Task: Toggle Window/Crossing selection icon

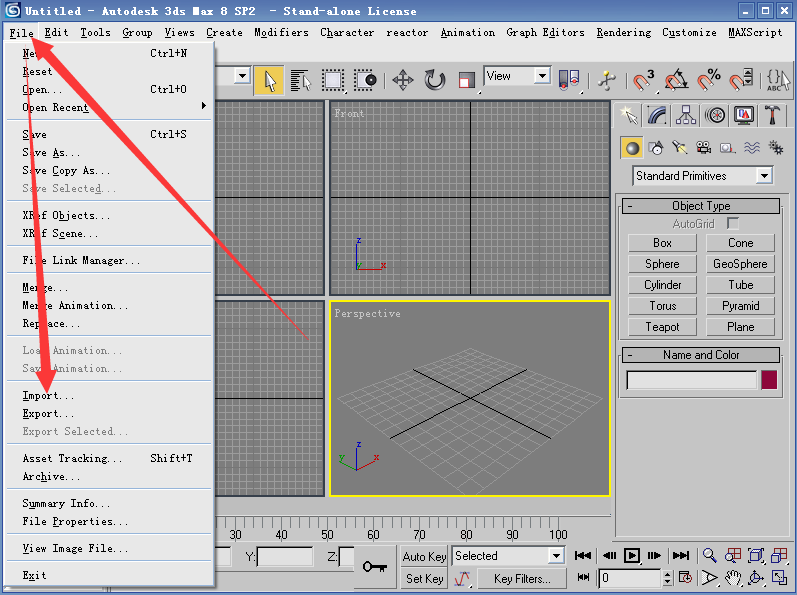Action: pos(365,80)
